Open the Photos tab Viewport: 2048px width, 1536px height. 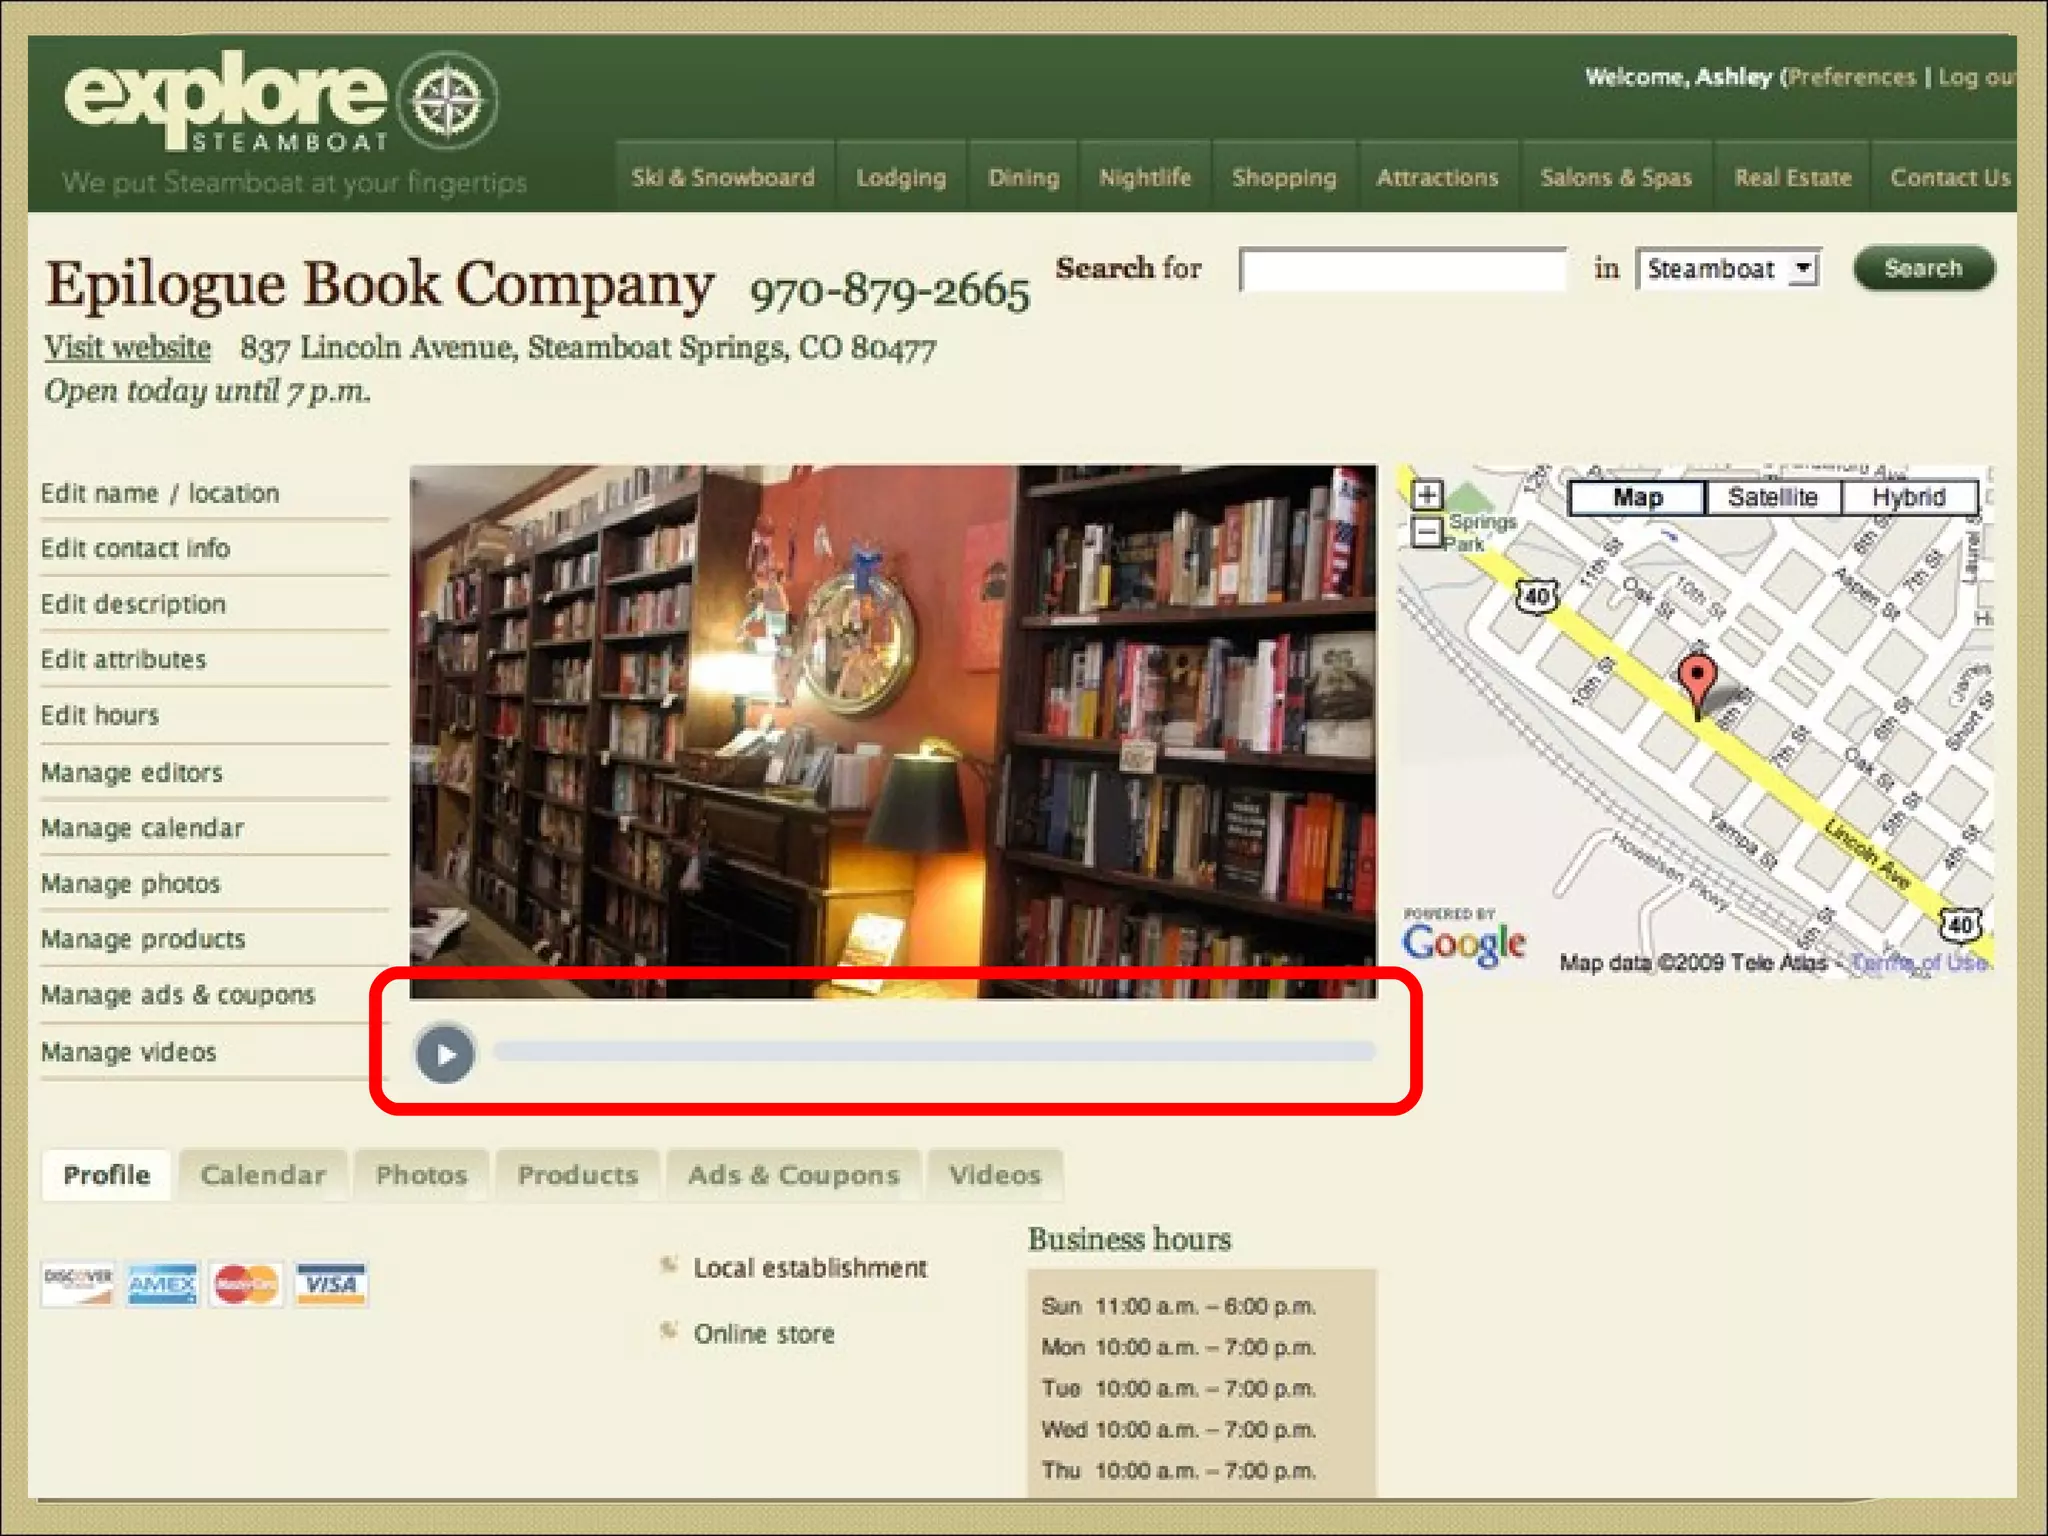(421, 1175)
